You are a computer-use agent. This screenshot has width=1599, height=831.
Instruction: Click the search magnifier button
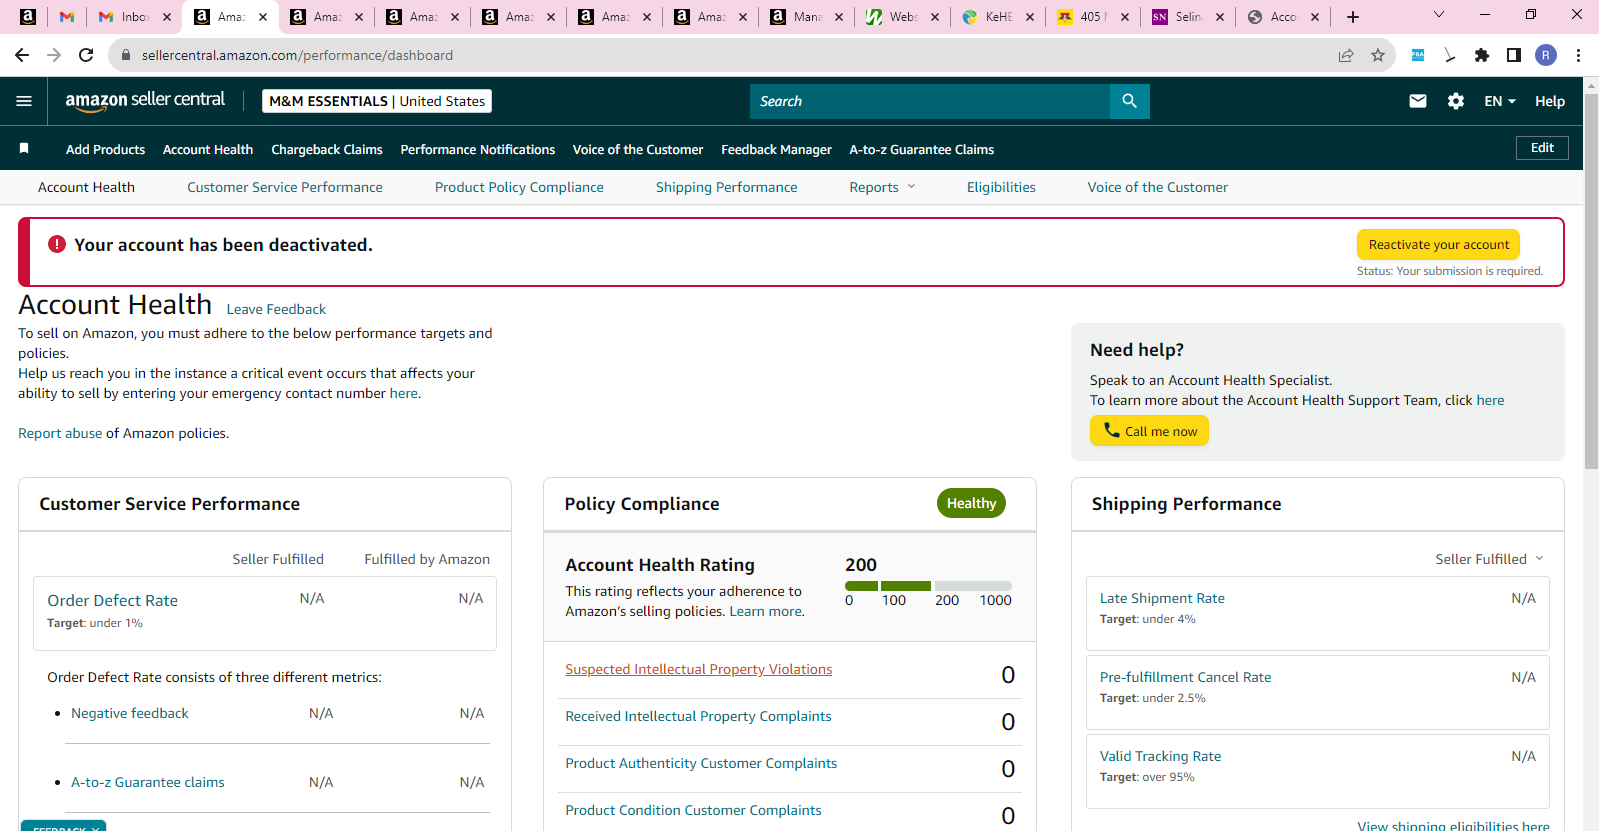click(1129, 101)
